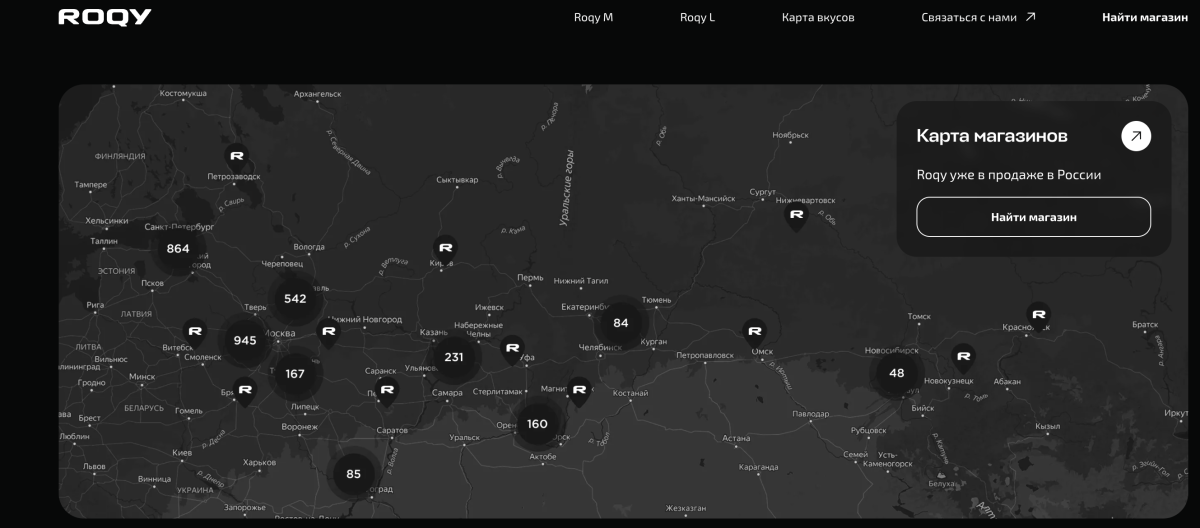
Task: Click the ROQY logo in the header
Action: click(x=105, y=17)
